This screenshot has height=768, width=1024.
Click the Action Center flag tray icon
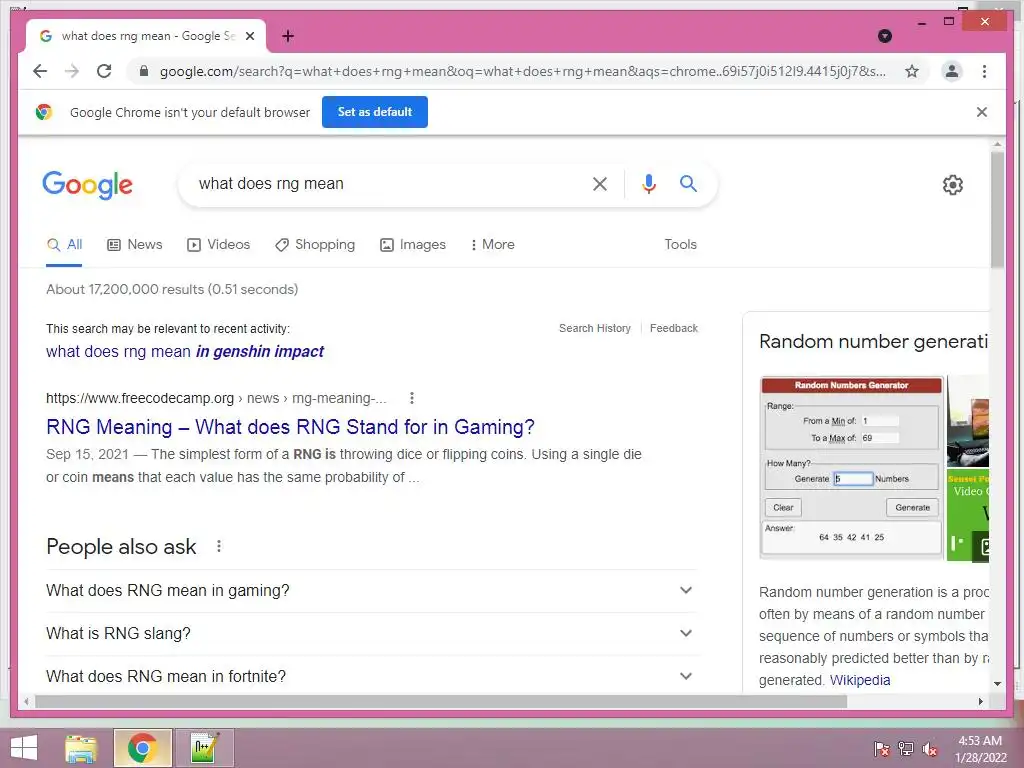point(881,748)
